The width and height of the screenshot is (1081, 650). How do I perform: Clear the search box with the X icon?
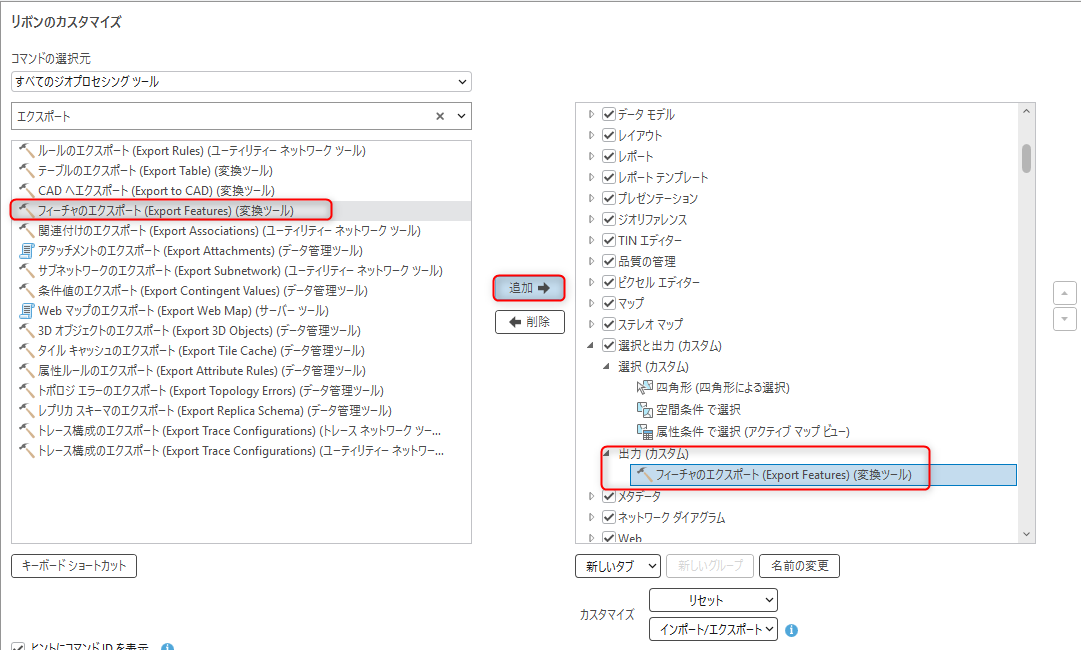coord(440,116)
